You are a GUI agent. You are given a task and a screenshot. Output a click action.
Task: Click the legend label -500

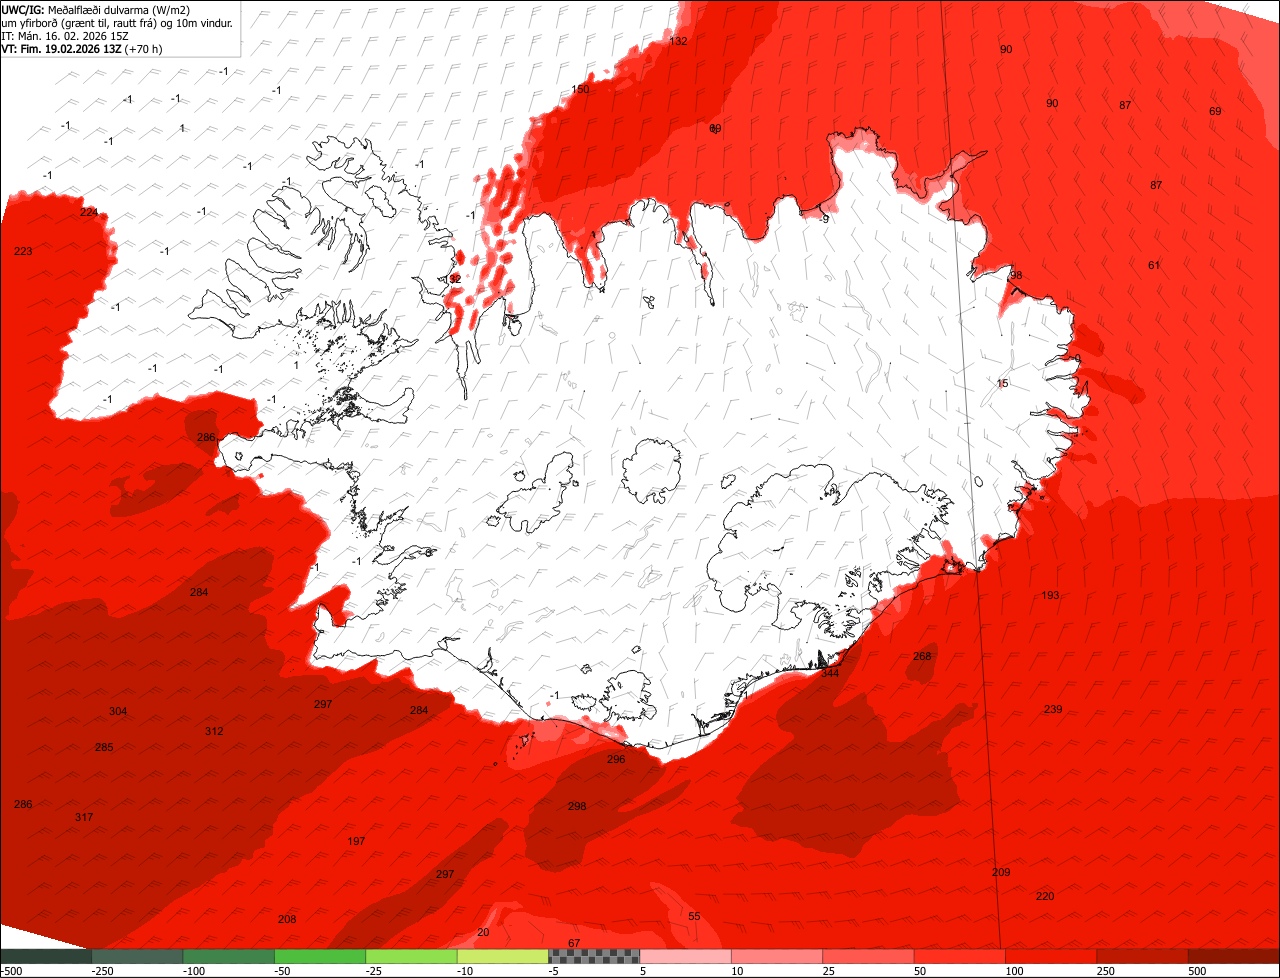click(11, 971)
